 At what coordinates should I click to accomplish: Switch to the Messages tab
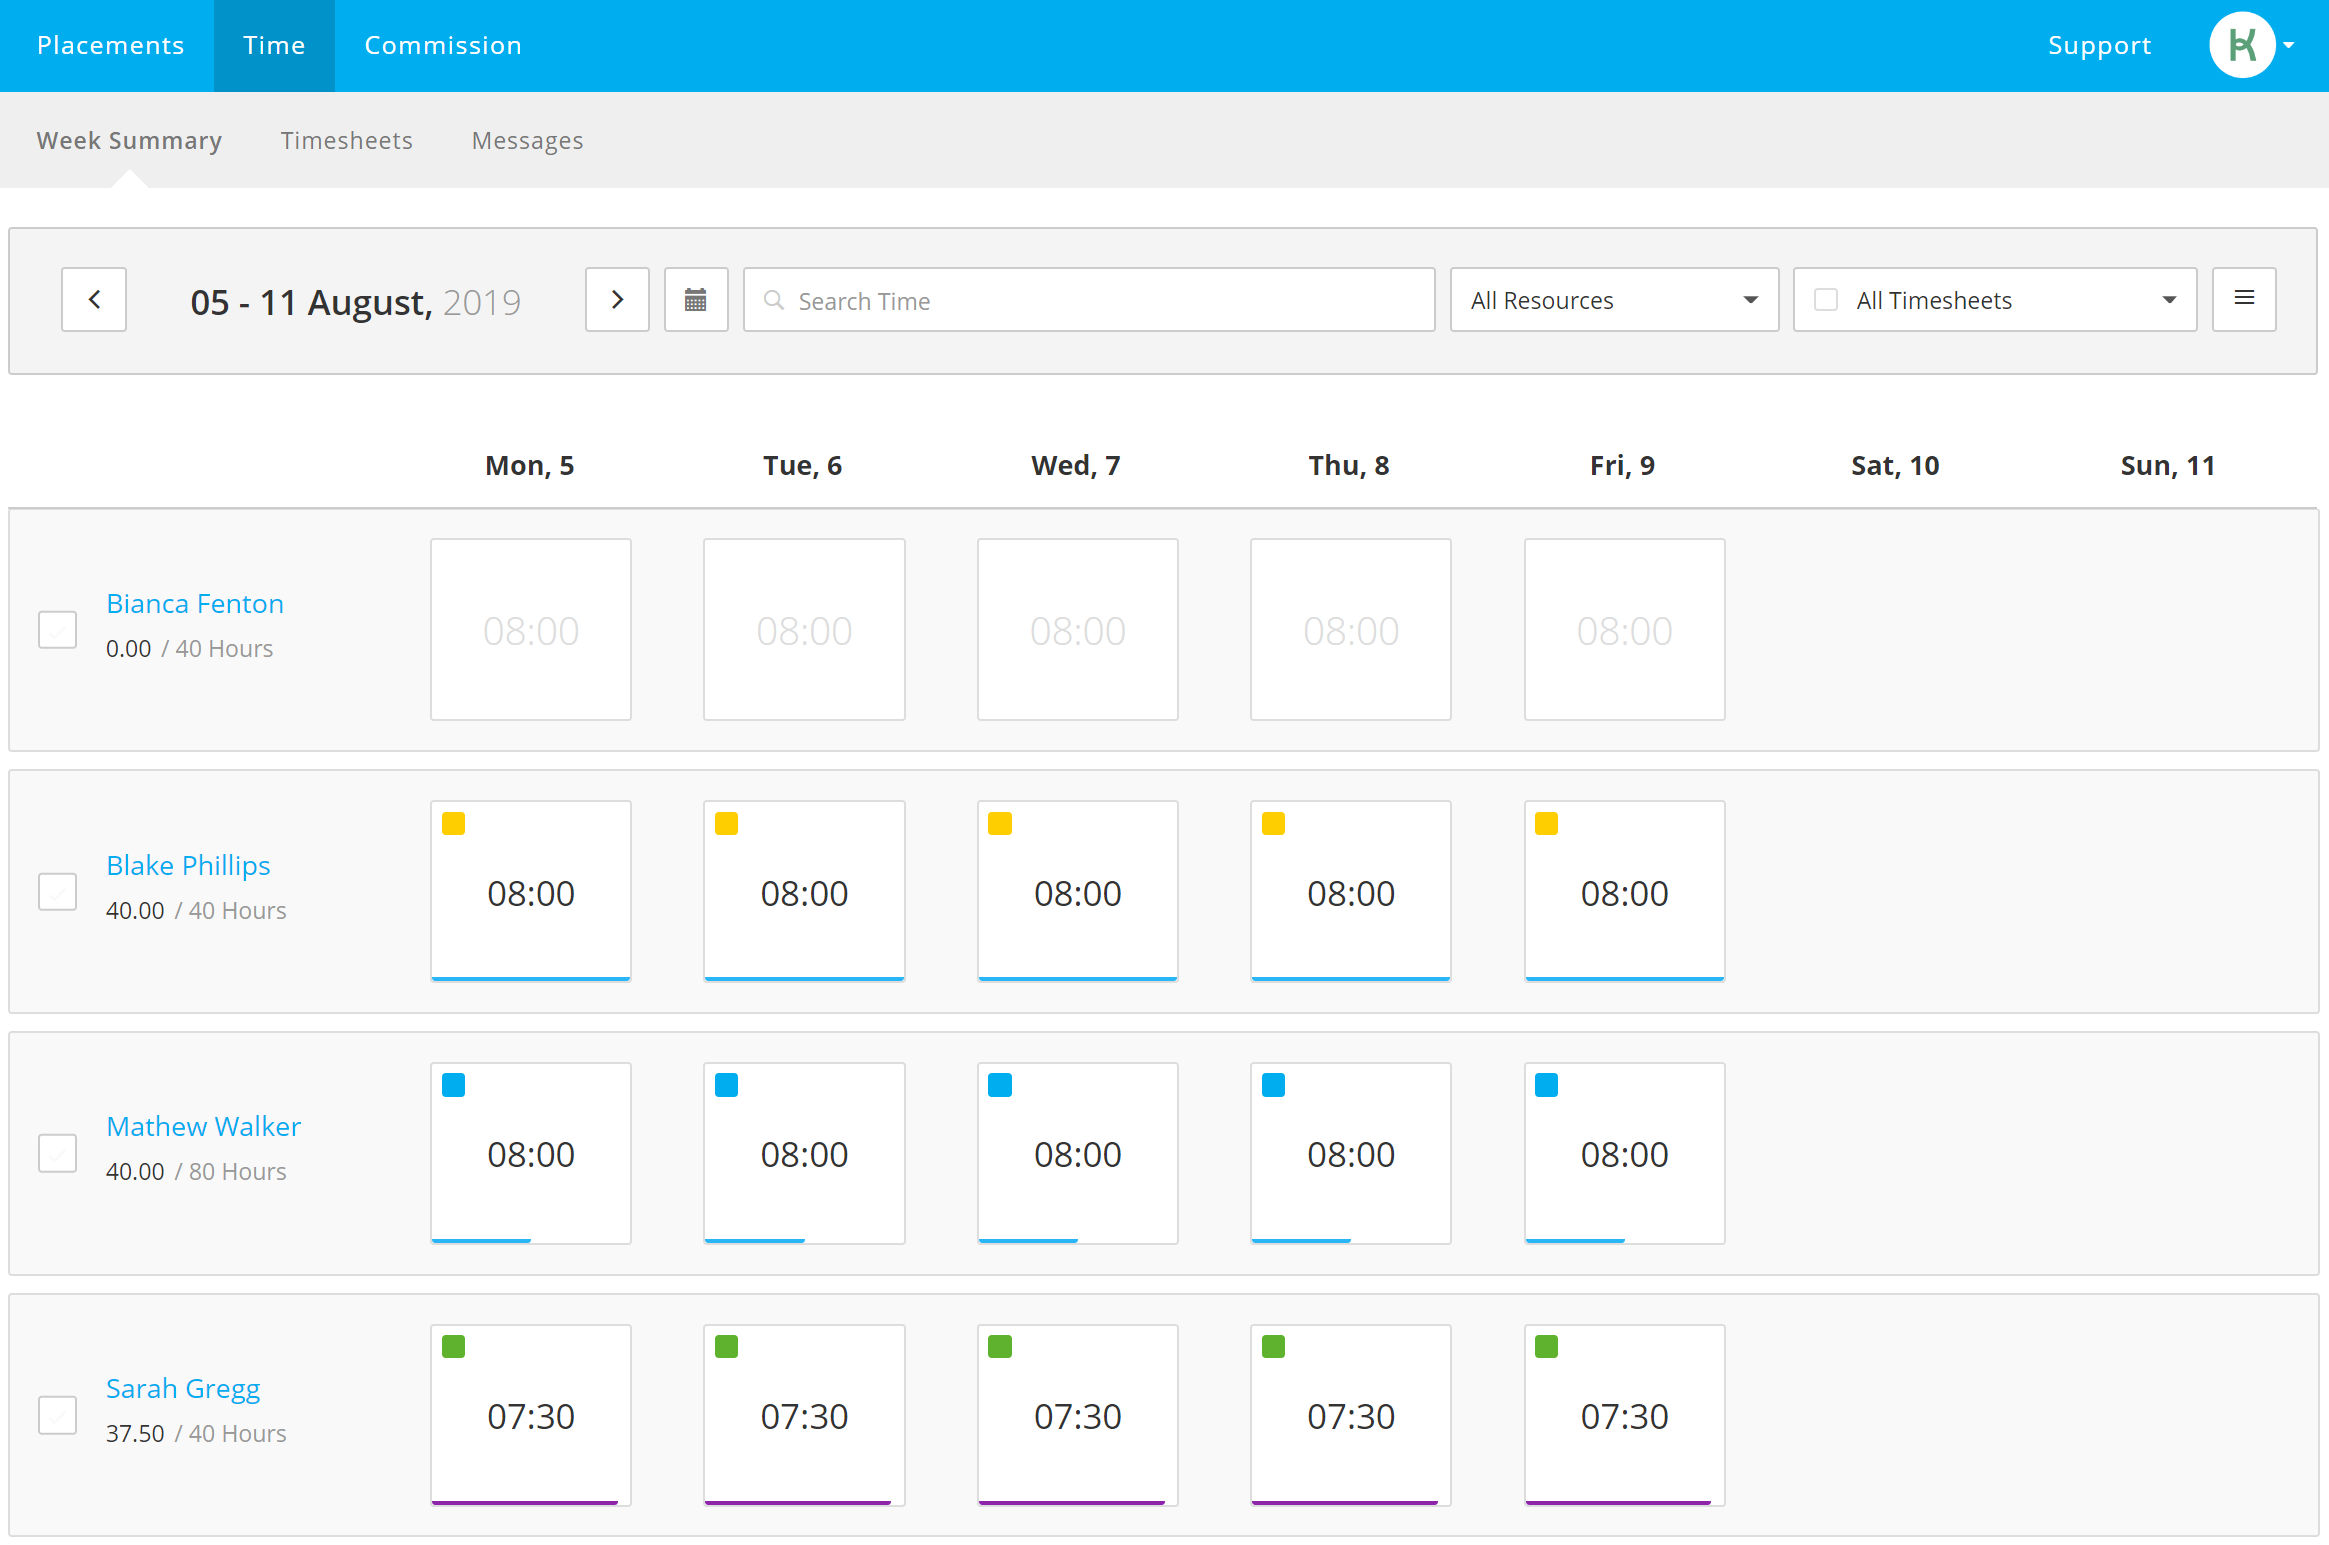[527, 141]
